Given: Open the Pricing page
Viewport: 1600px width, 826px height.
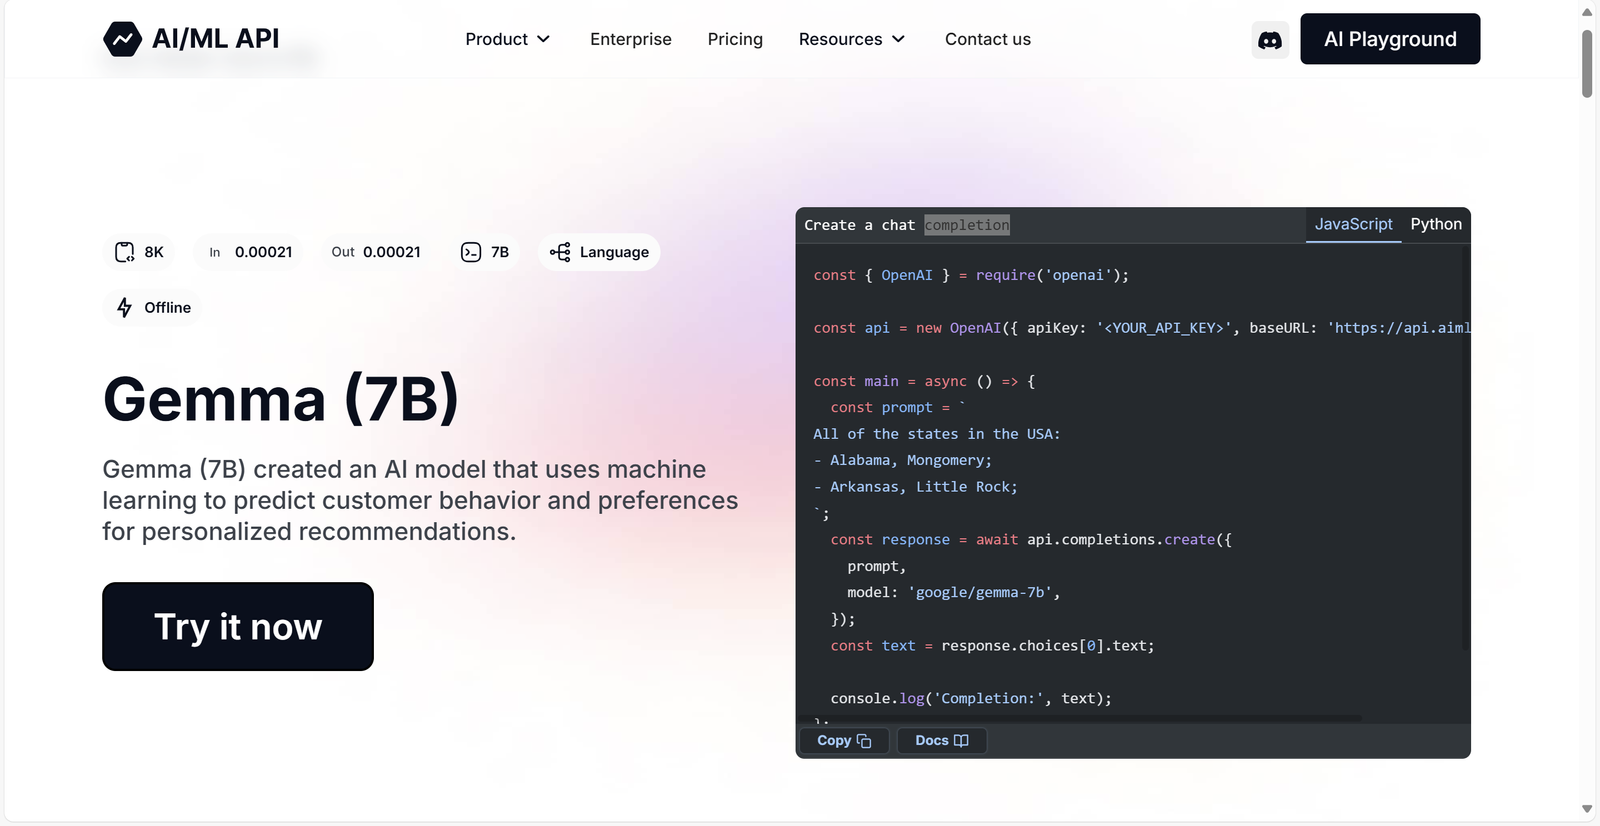Looking at the screenshot, I should (x=735, y=39).
